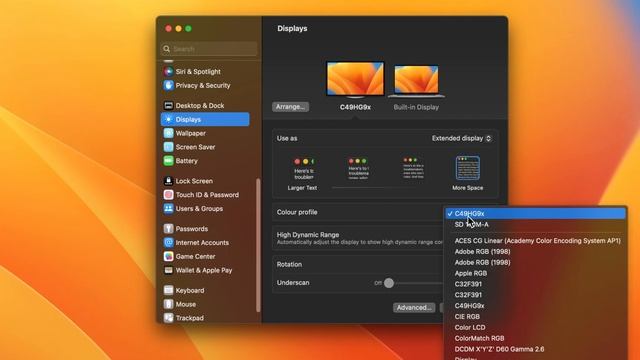Open Screen Saver settings

coord(205,147)
